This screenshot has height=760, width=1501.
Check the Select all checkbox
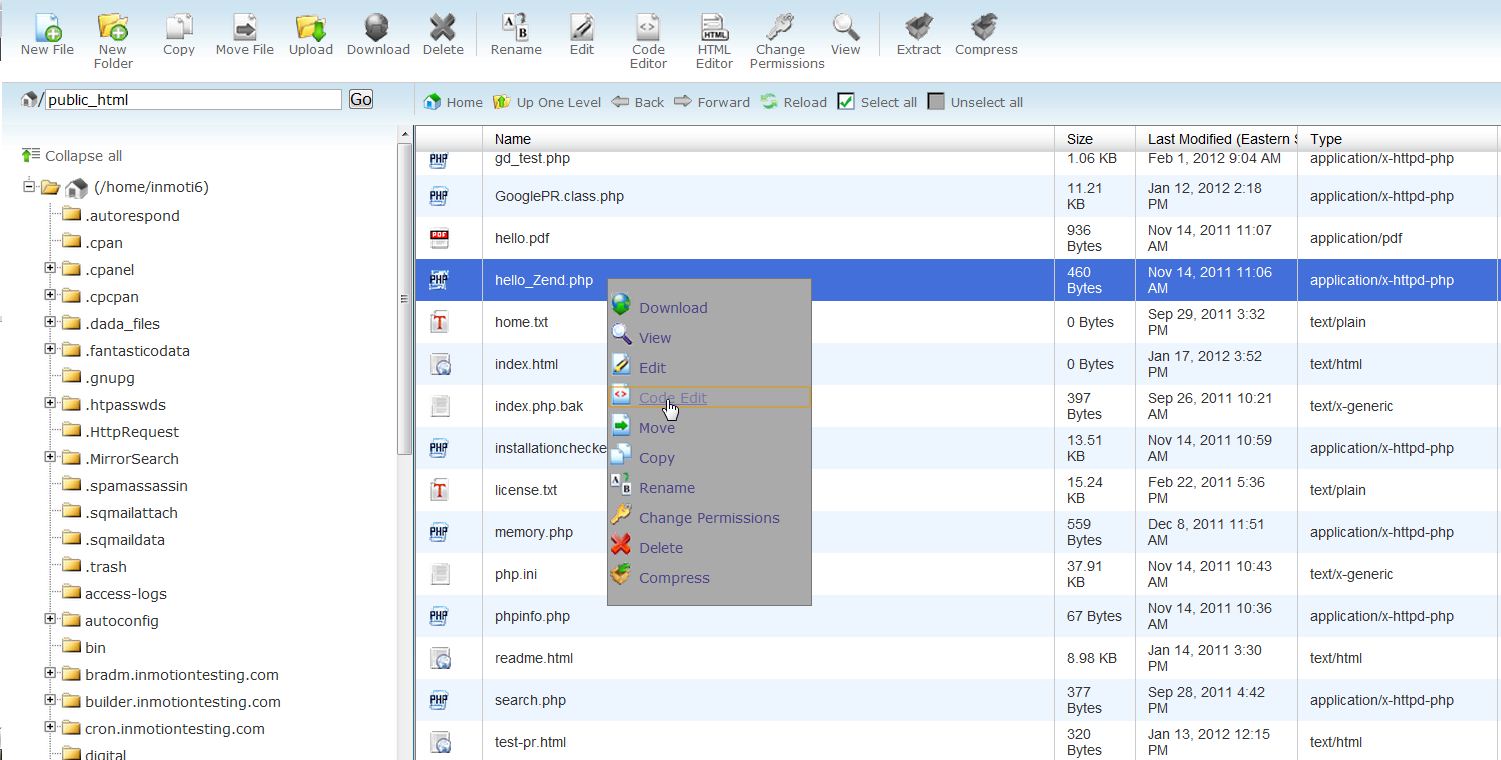click(x=845, y=101)
